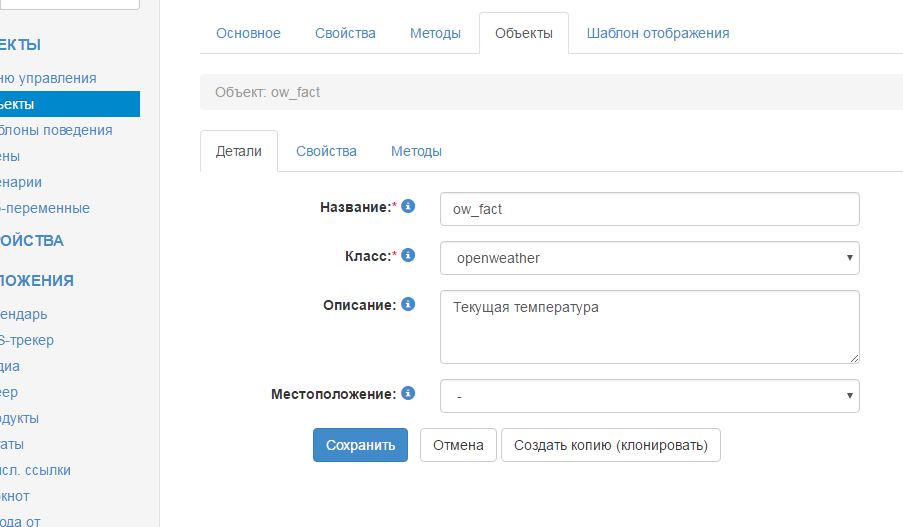The width and height of the screenshot is (903, 527).
Task: Select the Детали tab
Action: (239, 151)
